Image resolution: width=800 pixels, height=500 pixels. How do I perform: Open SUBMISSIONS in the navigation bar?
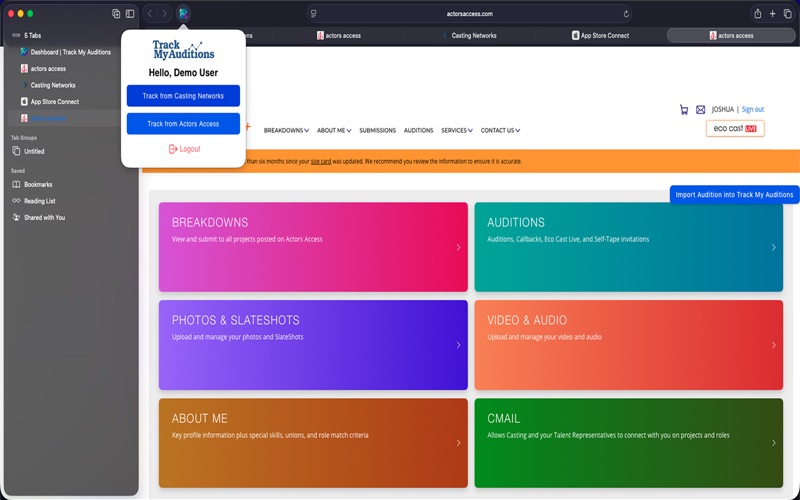pyautogui.click(x=378, y=131)
